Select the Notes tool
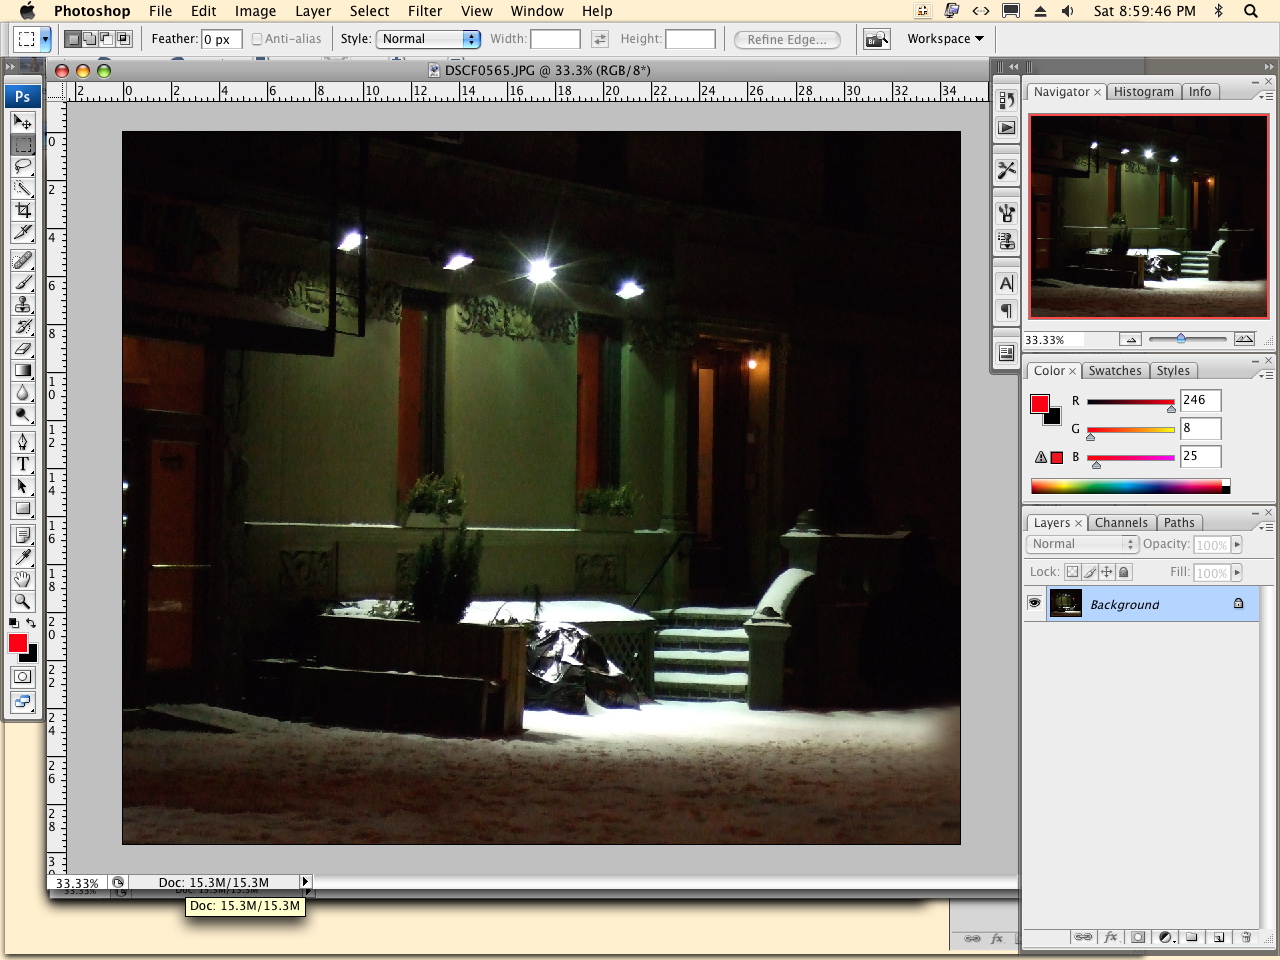The width and height of the screenshot is (1280, 960). [x=22, y=536]
